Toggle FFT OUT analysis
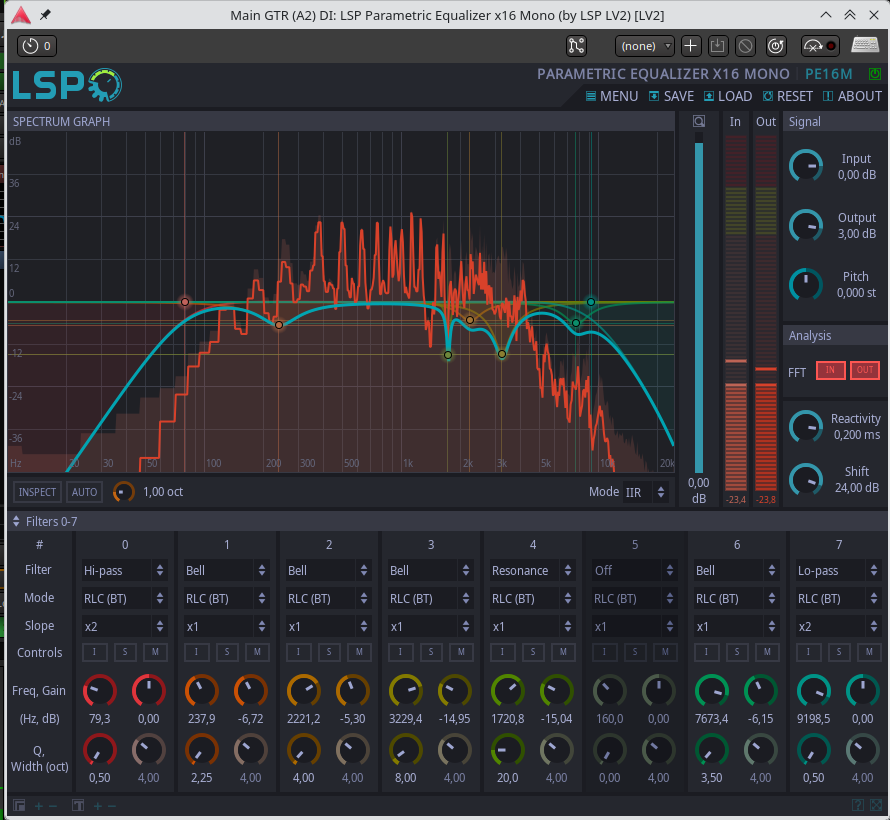Image resolution: width=890 pixels, height=820 pixels. (865, 371)
